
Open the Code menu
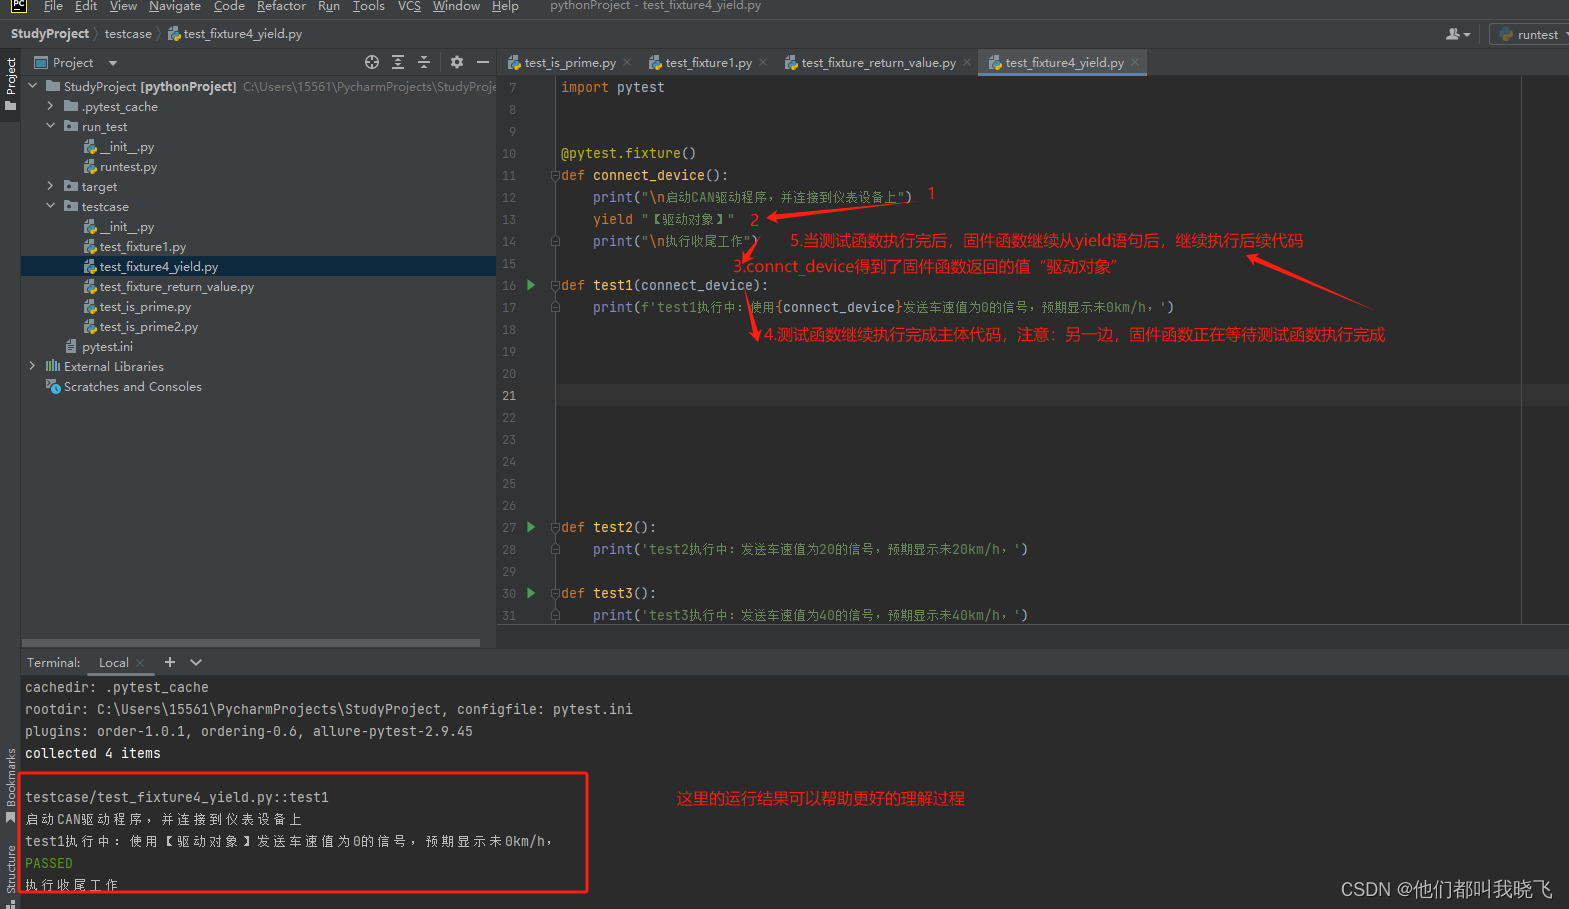tap(229, 6)
